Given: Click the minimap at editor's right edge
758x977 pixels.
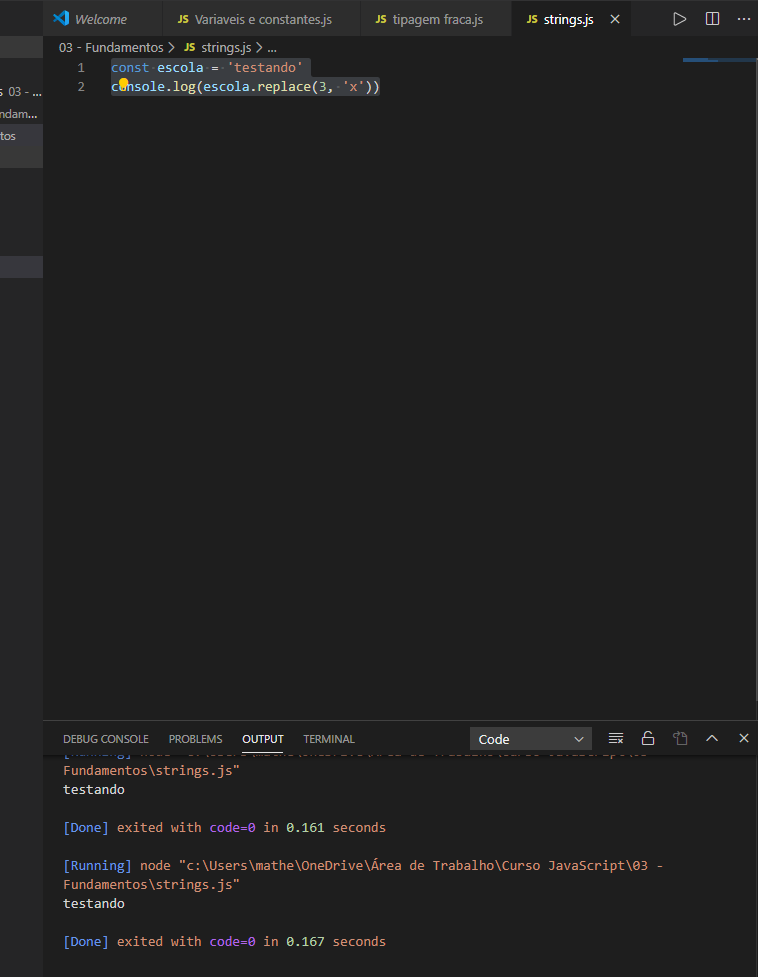Looking at the screenshot, I should [x=715, y=62].
